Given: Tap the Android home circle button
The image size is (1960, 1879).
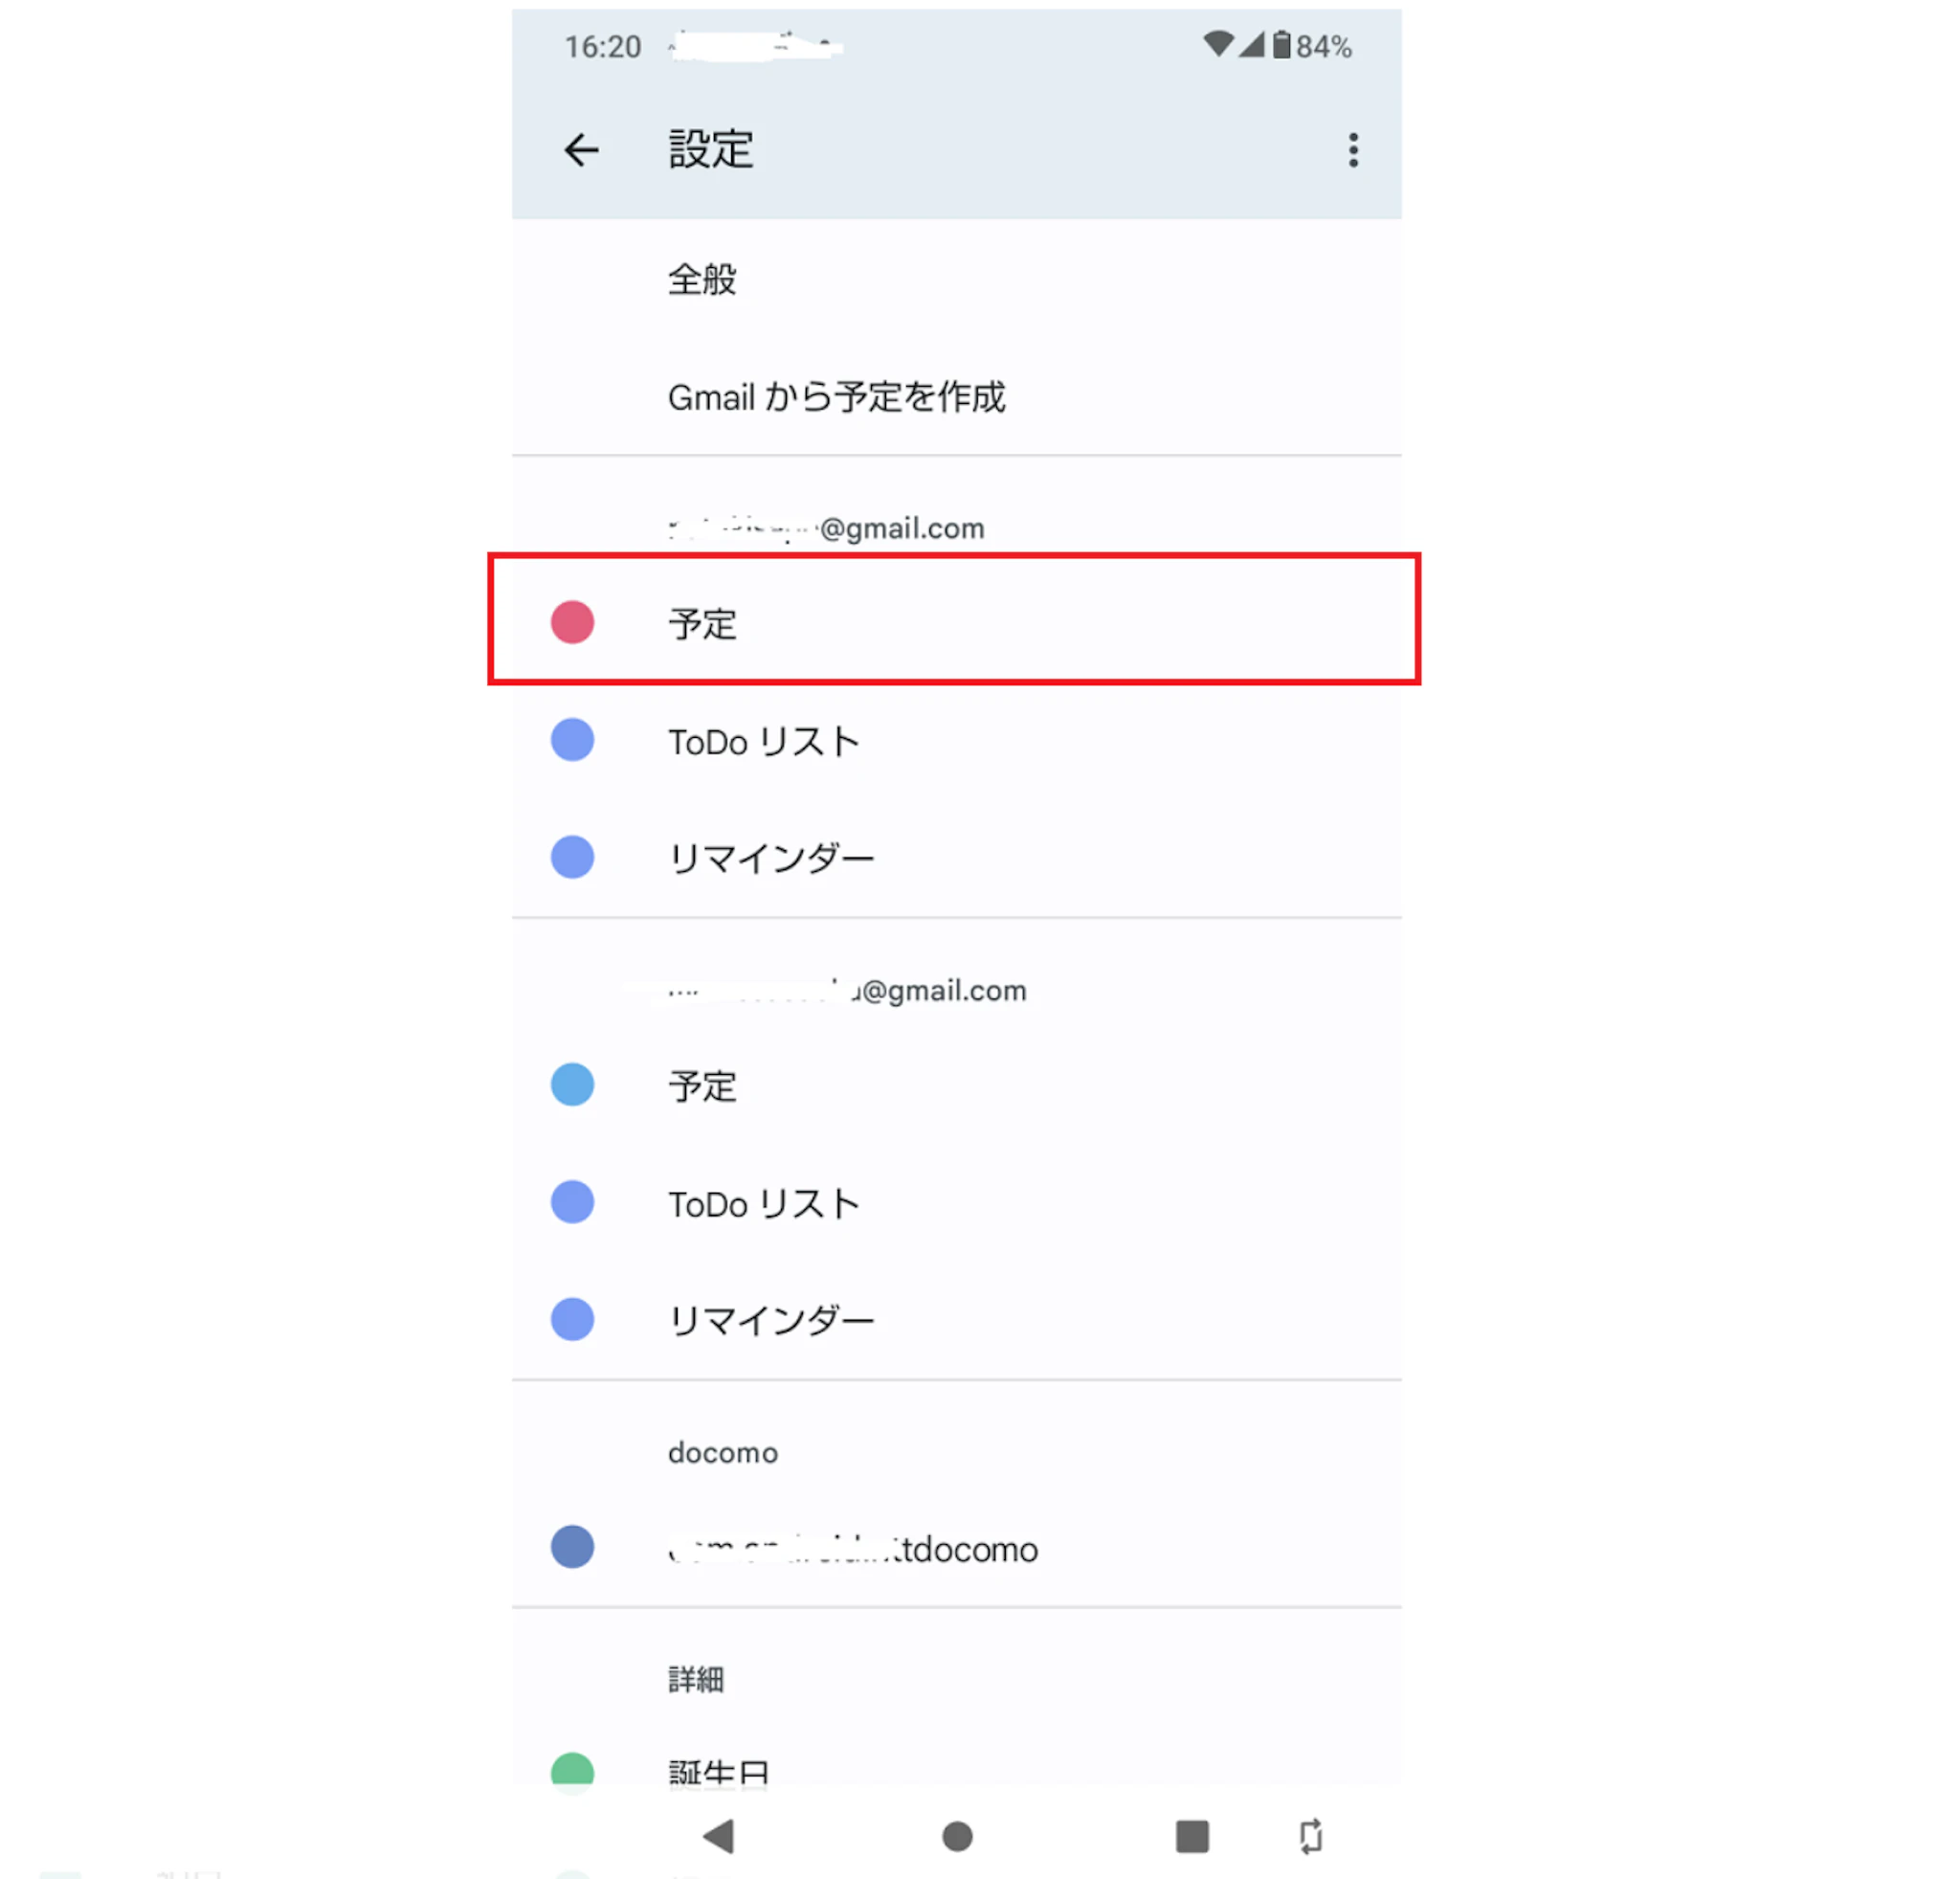Looking at the screenshot, I should (x=957, y=1836).
